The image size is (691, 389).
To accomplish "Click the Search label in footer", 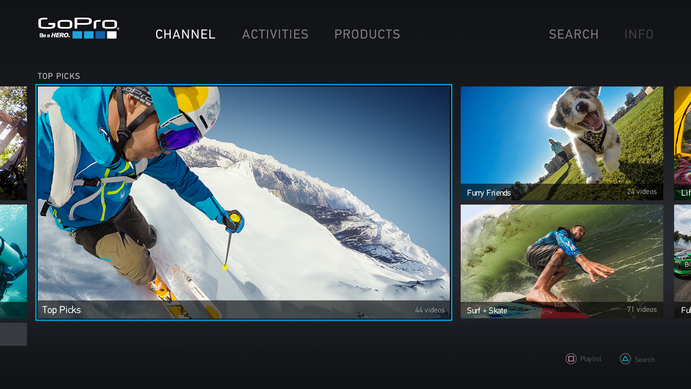I will (x=645, y=359).
